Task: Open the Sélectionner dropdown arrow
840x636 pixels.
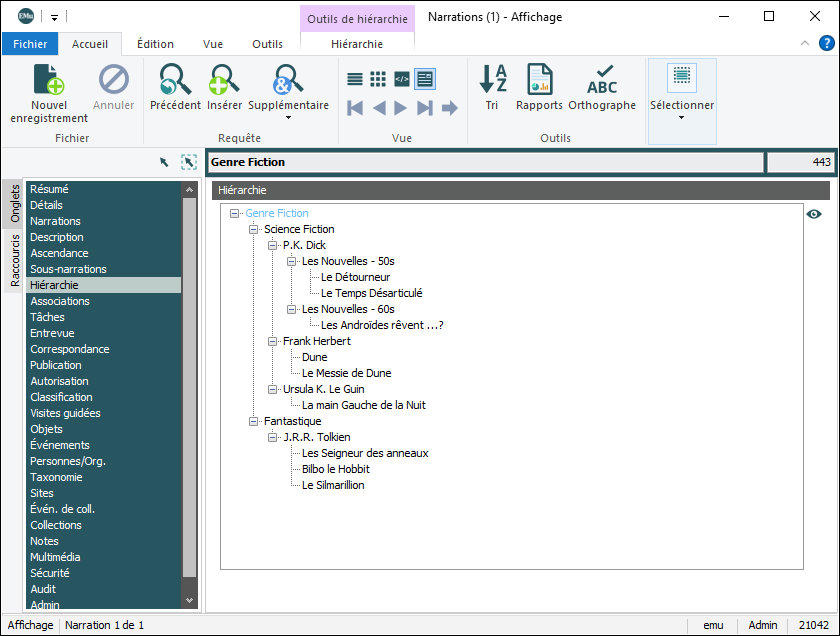Action: [x=682, y=118]
